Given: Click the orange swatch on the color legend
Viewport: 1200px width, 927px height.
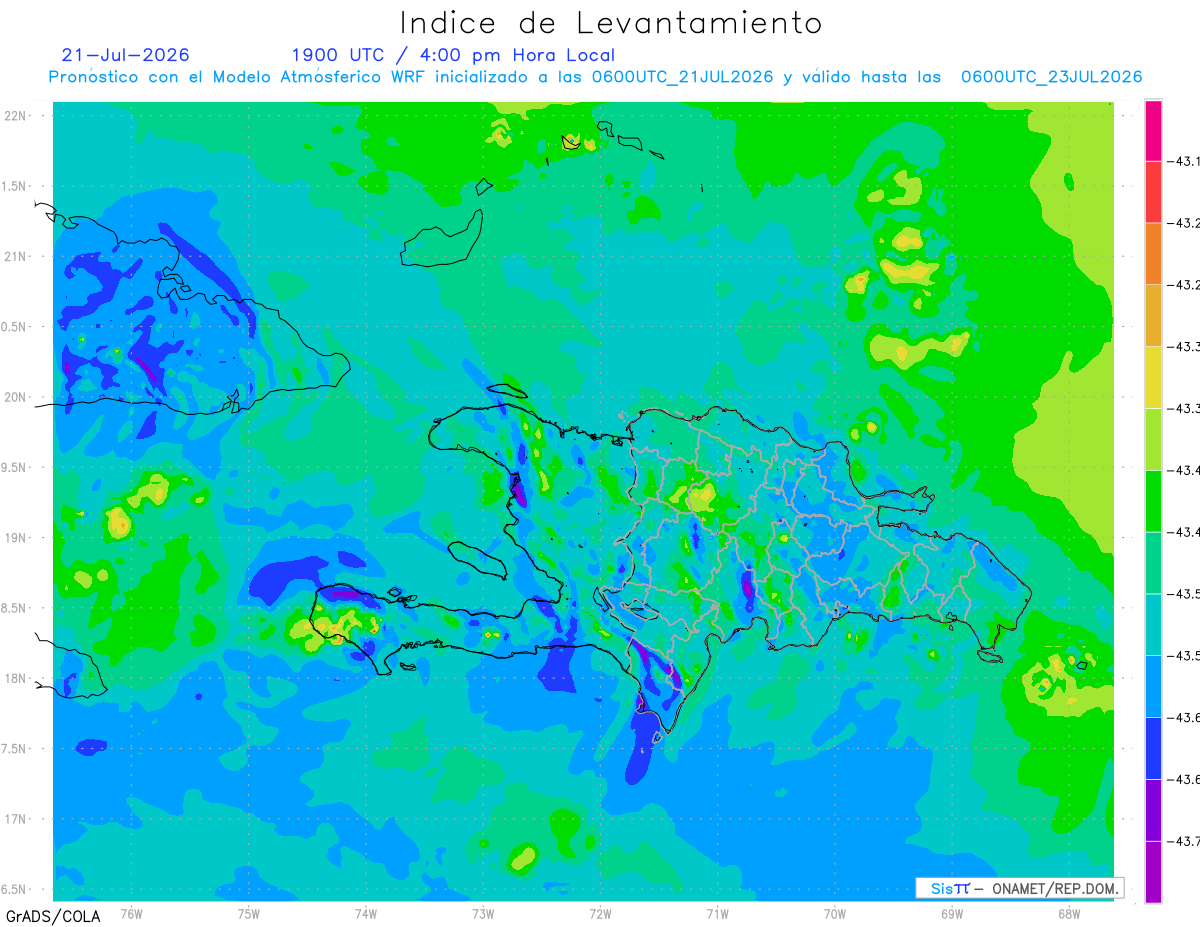Looking at the screenshot, I should coord(1153,253).
